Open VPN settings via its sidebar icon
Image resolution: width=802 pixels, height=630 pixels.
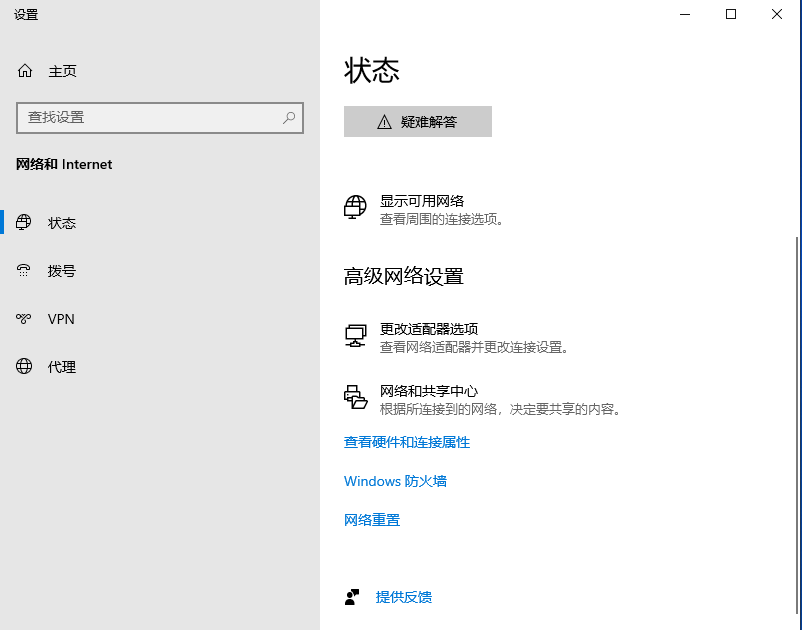click(x=22, y=319)
